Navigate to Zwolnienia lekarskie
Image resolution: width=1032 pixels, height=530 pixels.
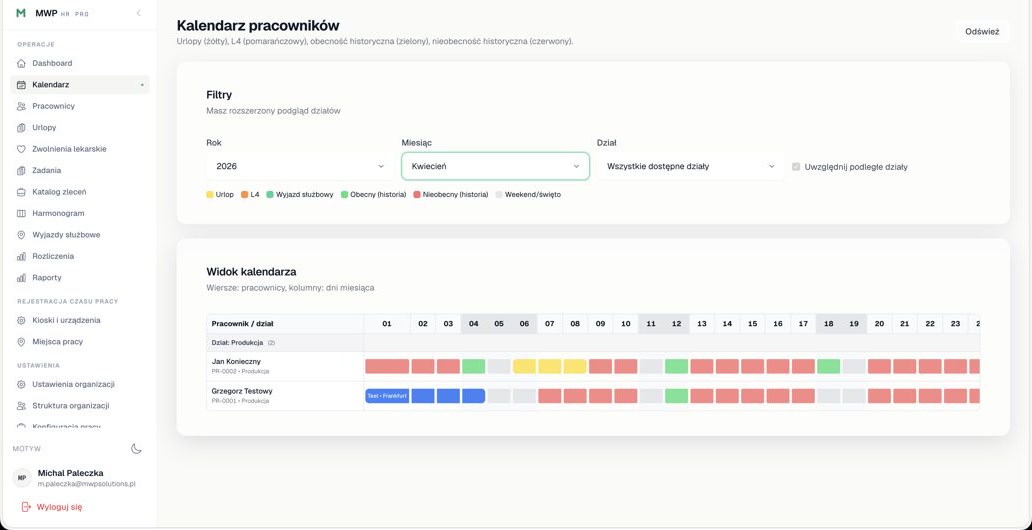tap(80, 149)
